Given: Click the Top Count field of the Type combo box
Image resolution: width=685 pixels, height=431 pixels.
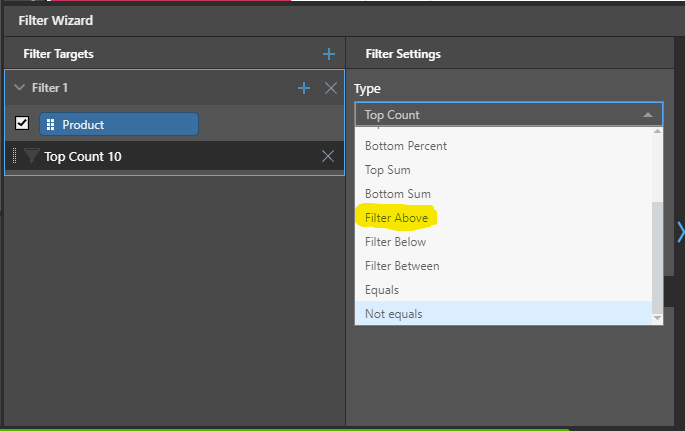Looking at the screenshot, I should coord(509,114).
